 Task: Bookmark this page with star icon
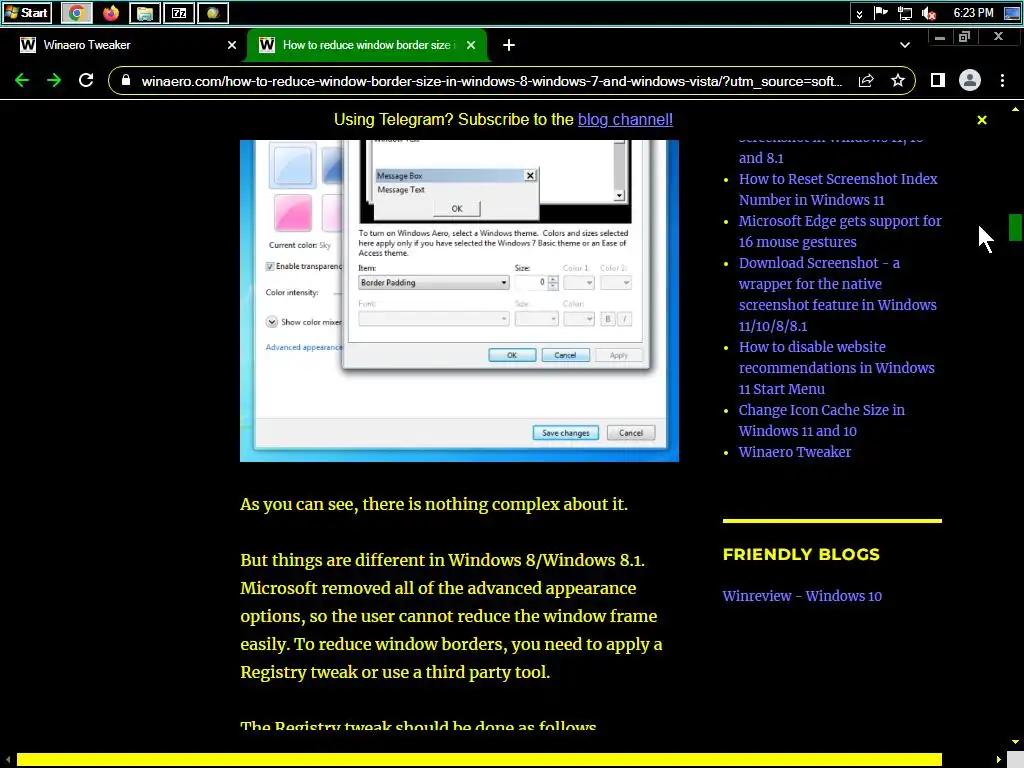[898, 80]
